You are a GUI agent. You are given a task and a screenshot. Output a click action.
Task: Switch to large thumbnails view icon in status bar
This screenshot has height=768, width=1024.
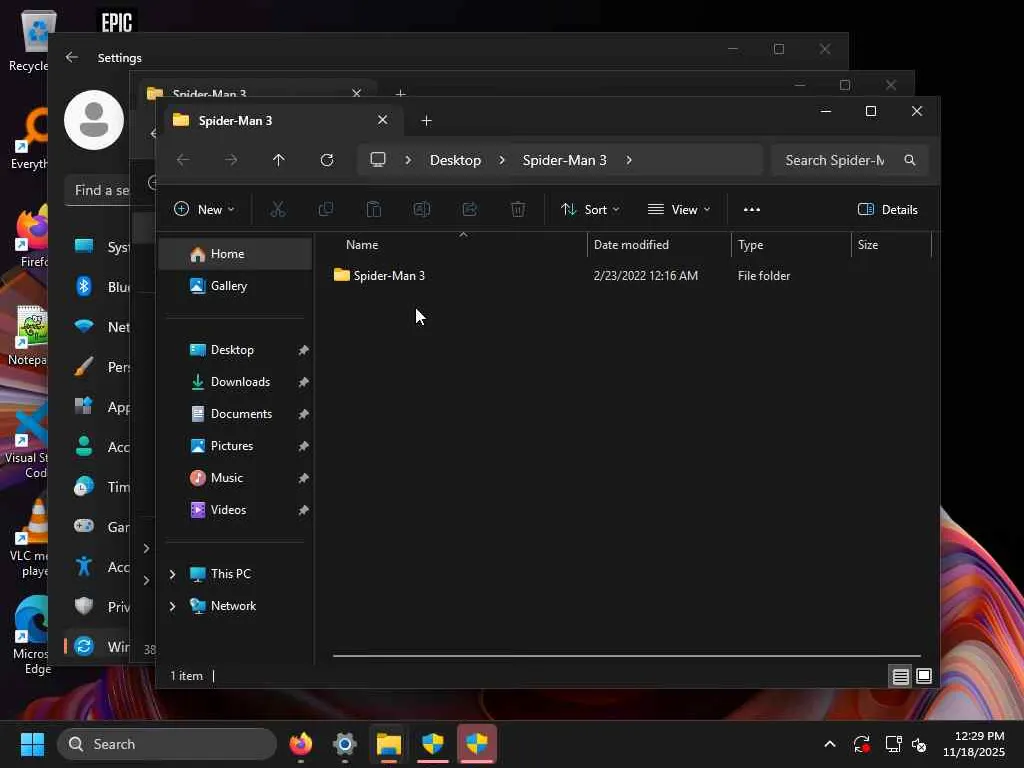click(924, 676)
